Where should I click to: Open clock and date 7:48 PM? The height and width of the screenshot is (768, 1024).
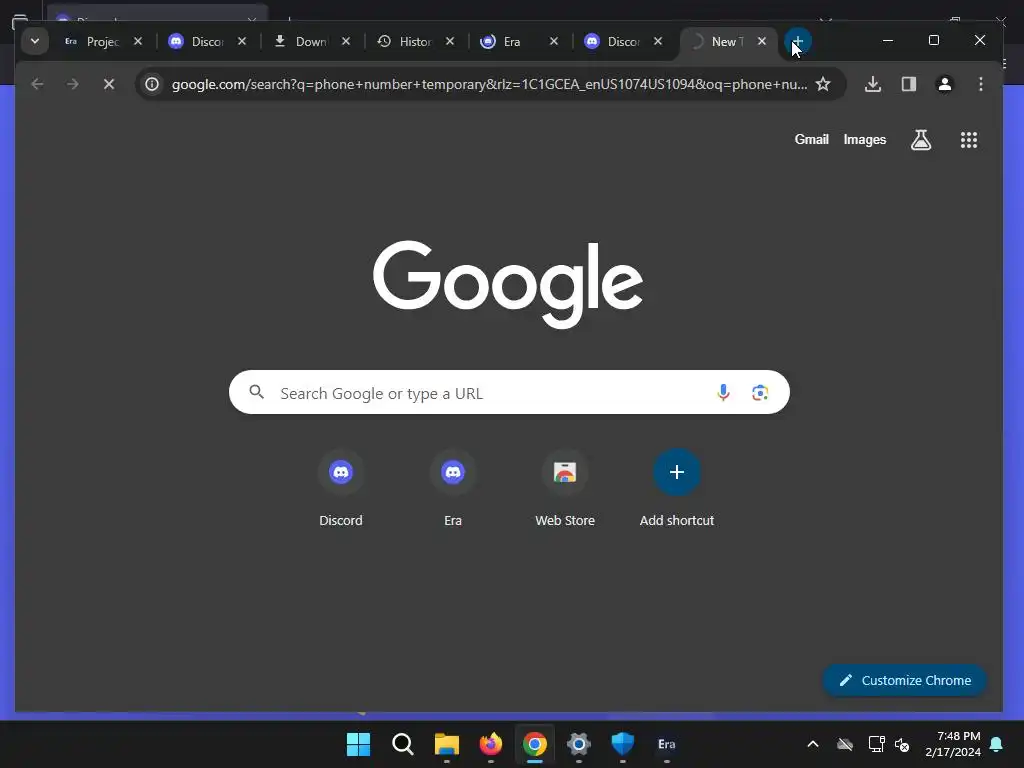953,744
